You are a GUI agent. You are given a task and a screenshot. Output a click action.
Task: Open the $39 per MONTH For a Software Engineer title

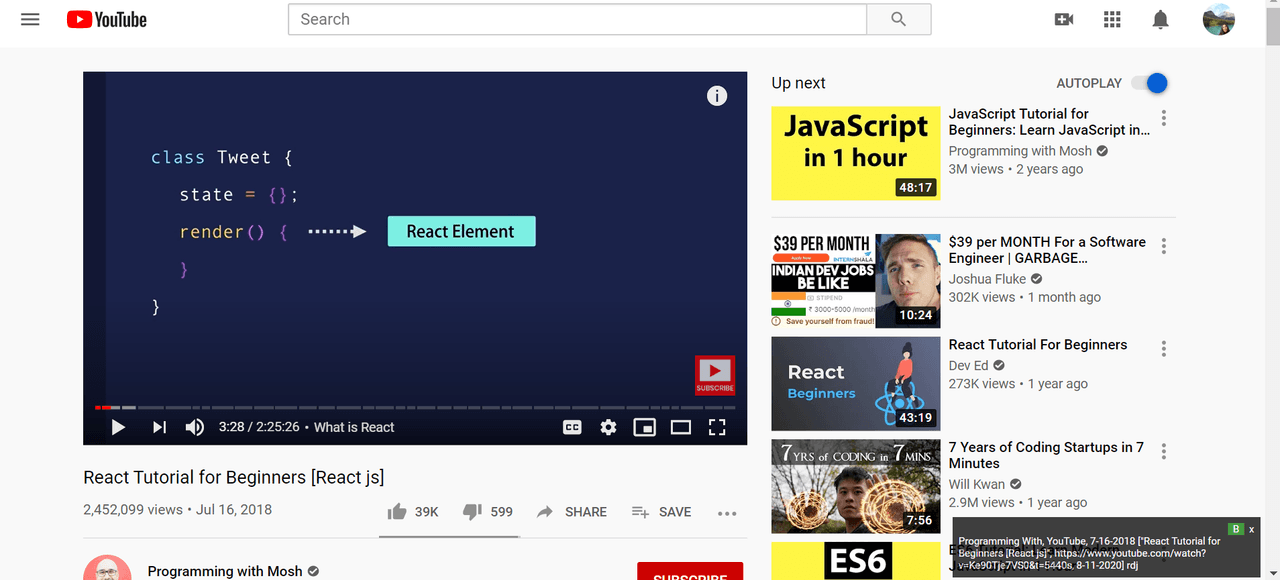tap(1047, 250)
